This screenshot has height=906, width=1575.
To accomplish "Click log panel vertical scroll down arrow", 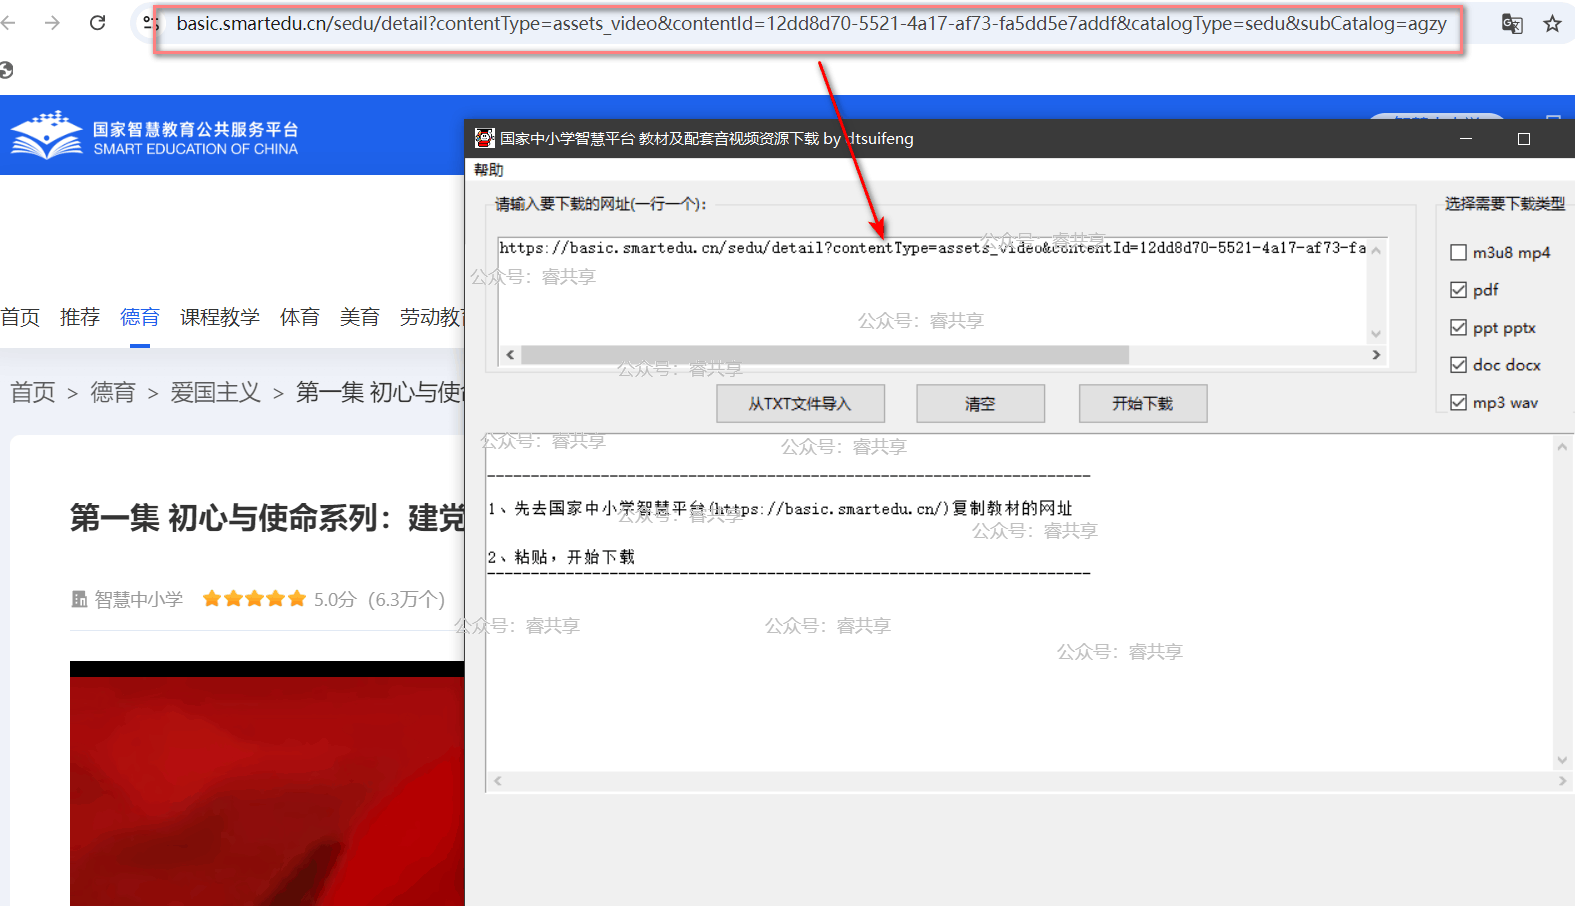I will (x=1562, y=760).
